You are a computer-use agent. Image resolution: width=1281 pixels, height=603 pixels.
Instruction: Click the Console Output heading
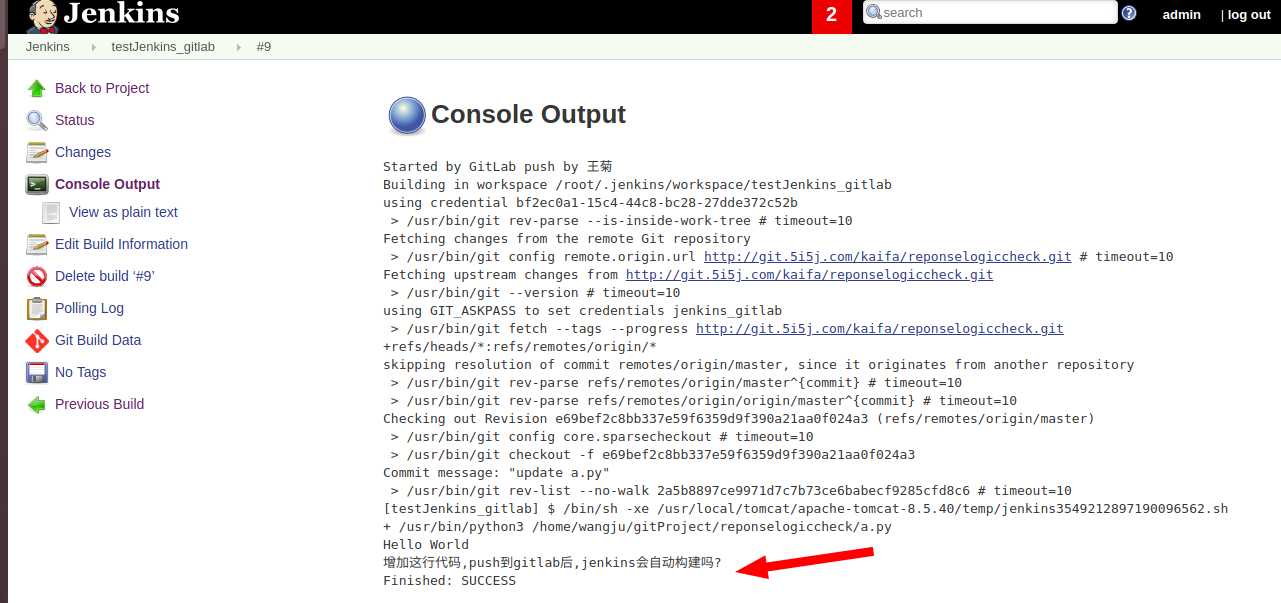[x=528, y=114]
